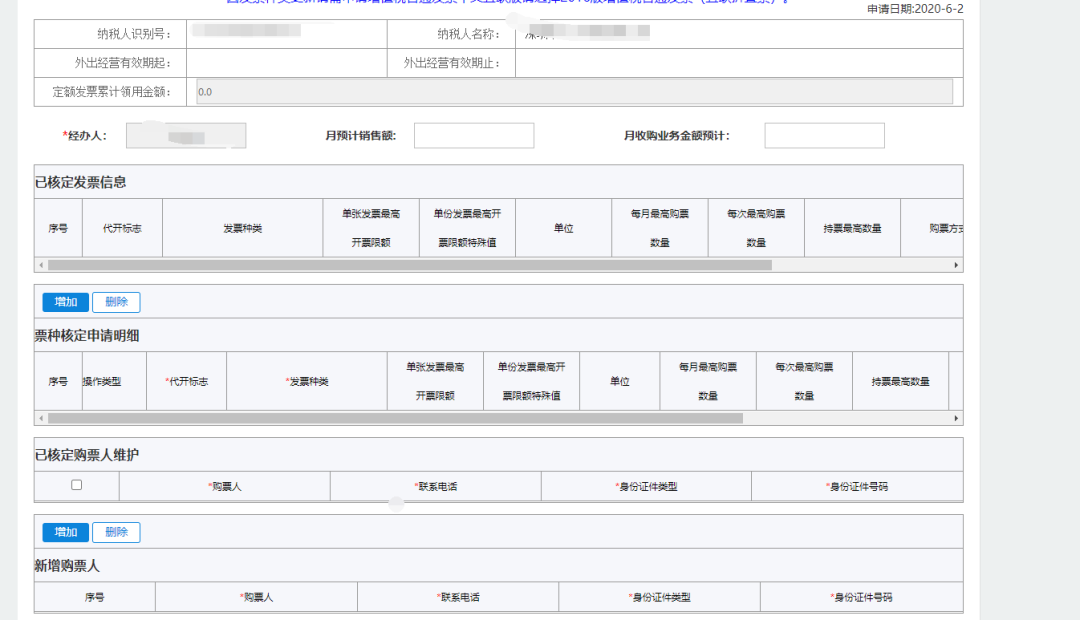Click the 已核定发票信息 horizontal scrollbar thumb

[x=410, y=265]
